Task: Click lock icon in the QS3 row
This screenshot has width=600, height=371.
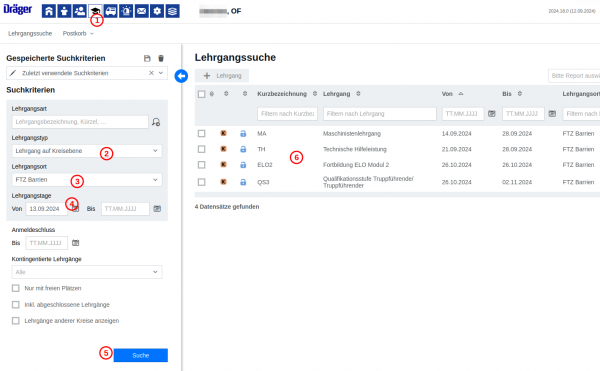Action: coord(243,182)
